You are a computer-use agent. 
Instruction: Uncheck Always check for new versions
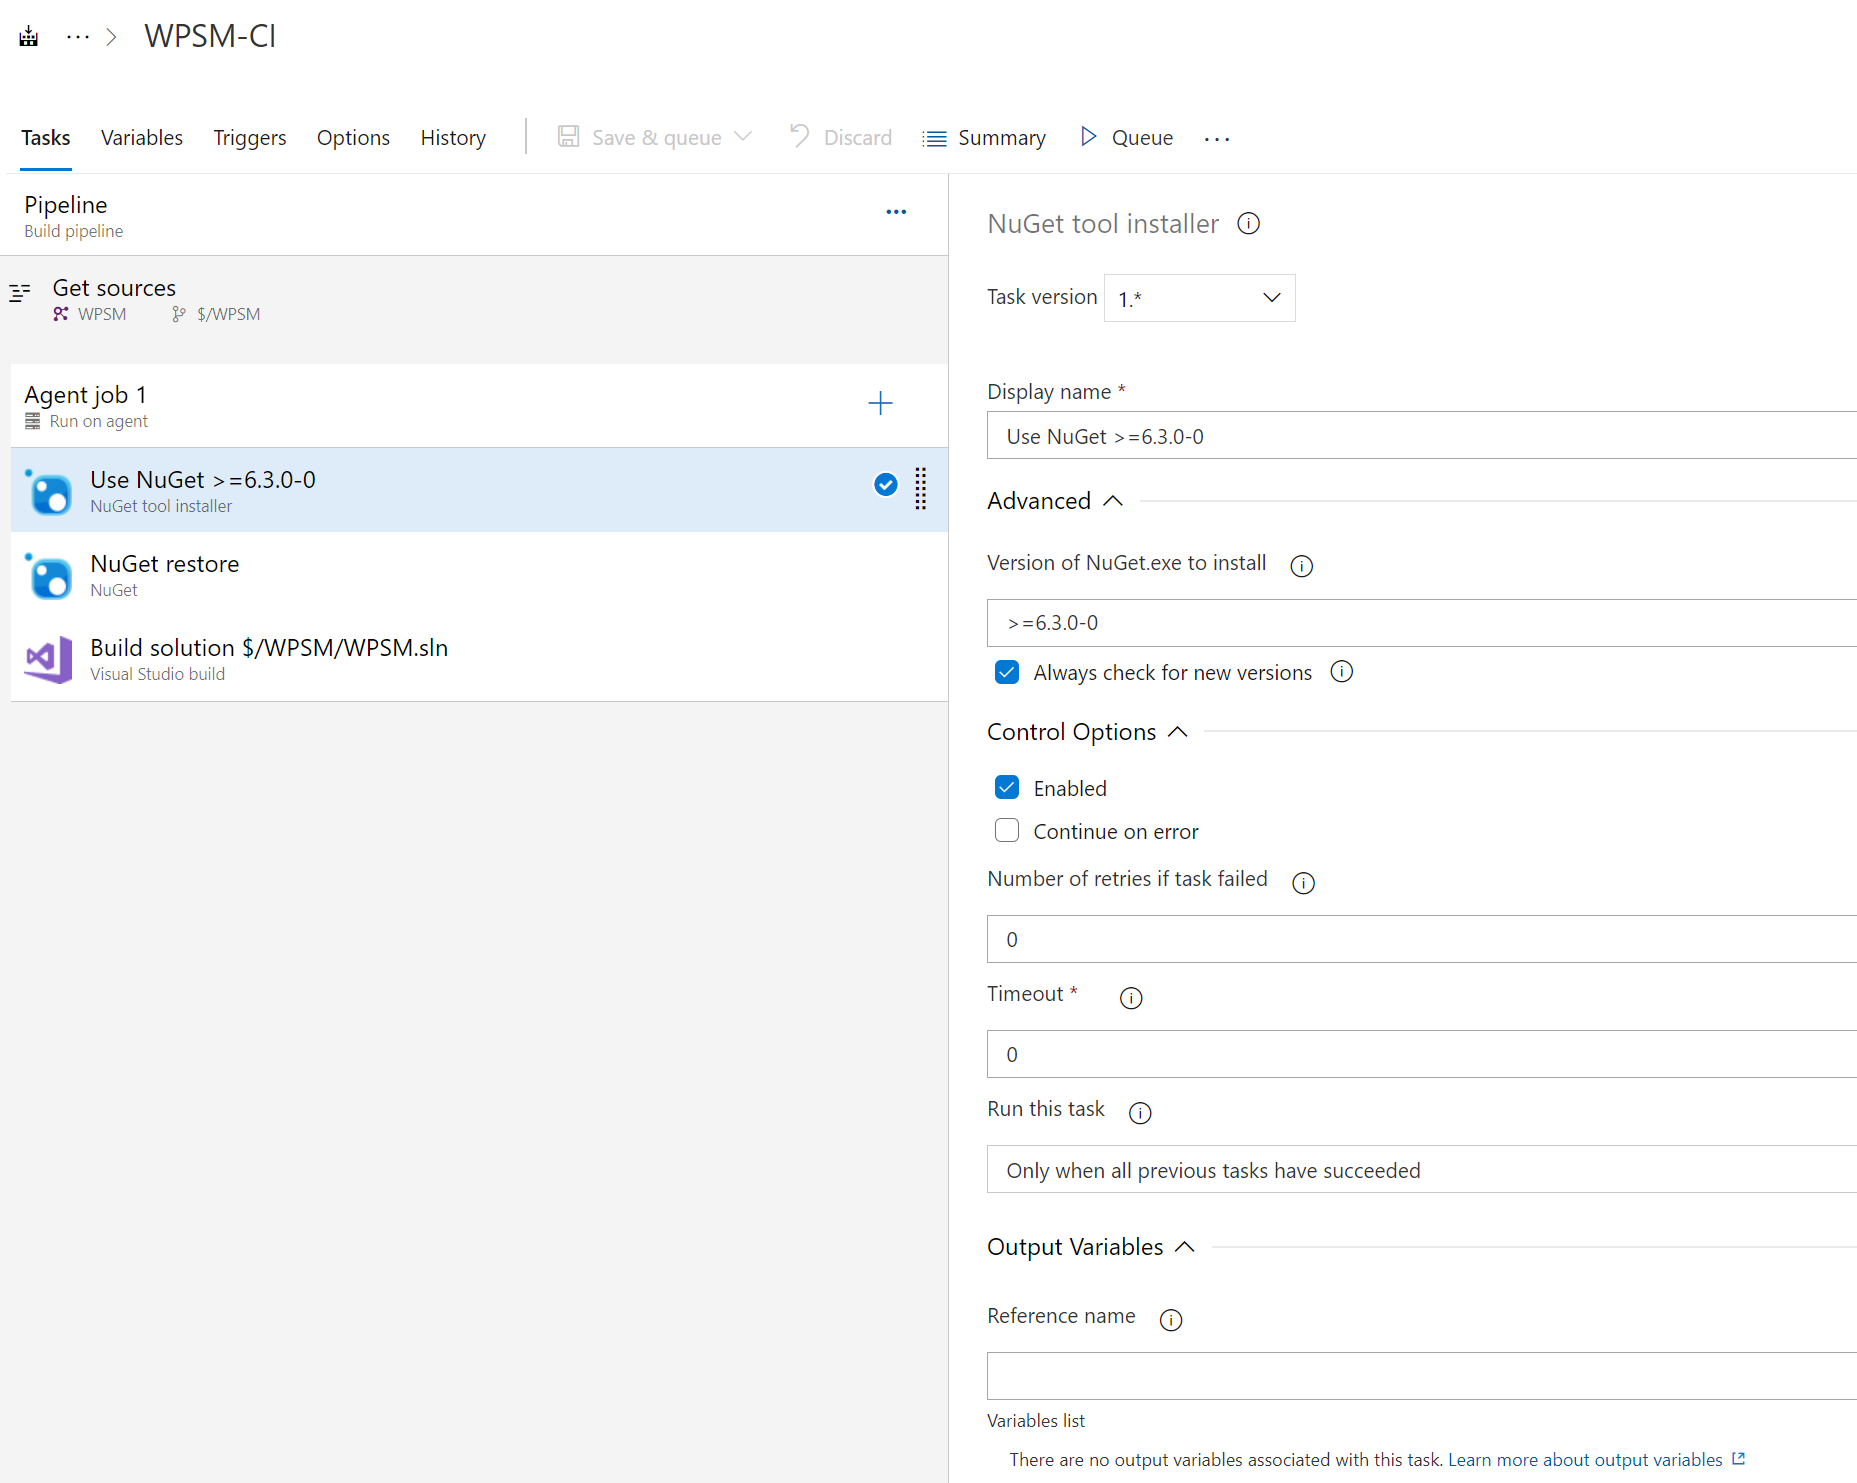1006,672
